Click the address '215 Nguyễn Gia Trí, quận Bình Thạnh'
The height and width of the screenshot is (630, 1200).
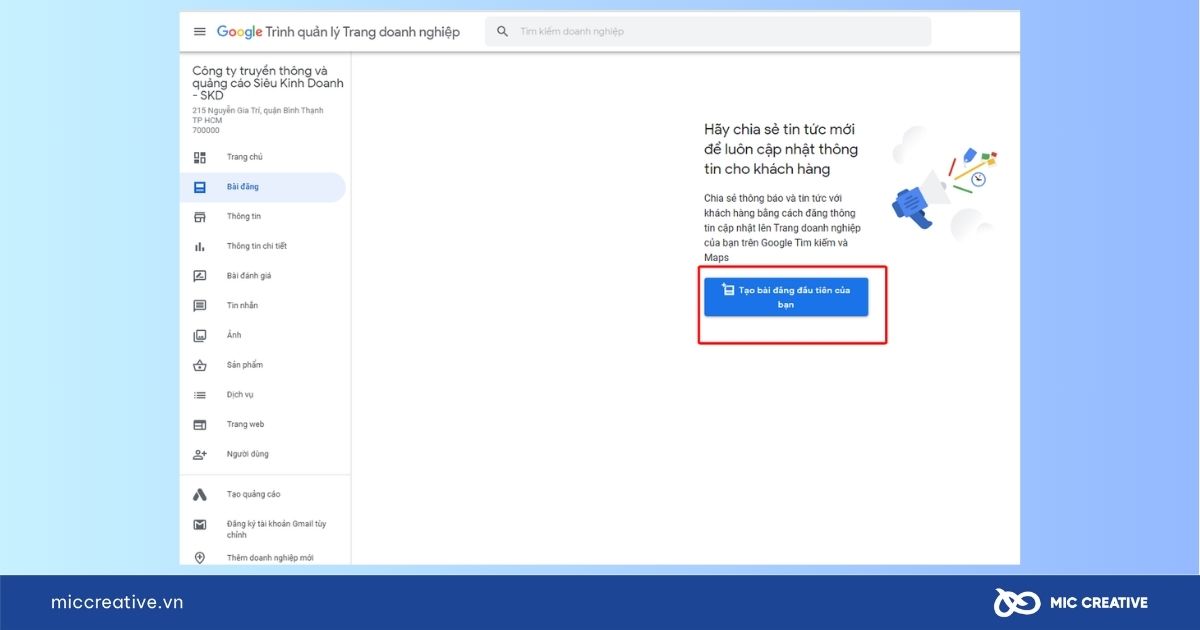click(x=258, y=110)
